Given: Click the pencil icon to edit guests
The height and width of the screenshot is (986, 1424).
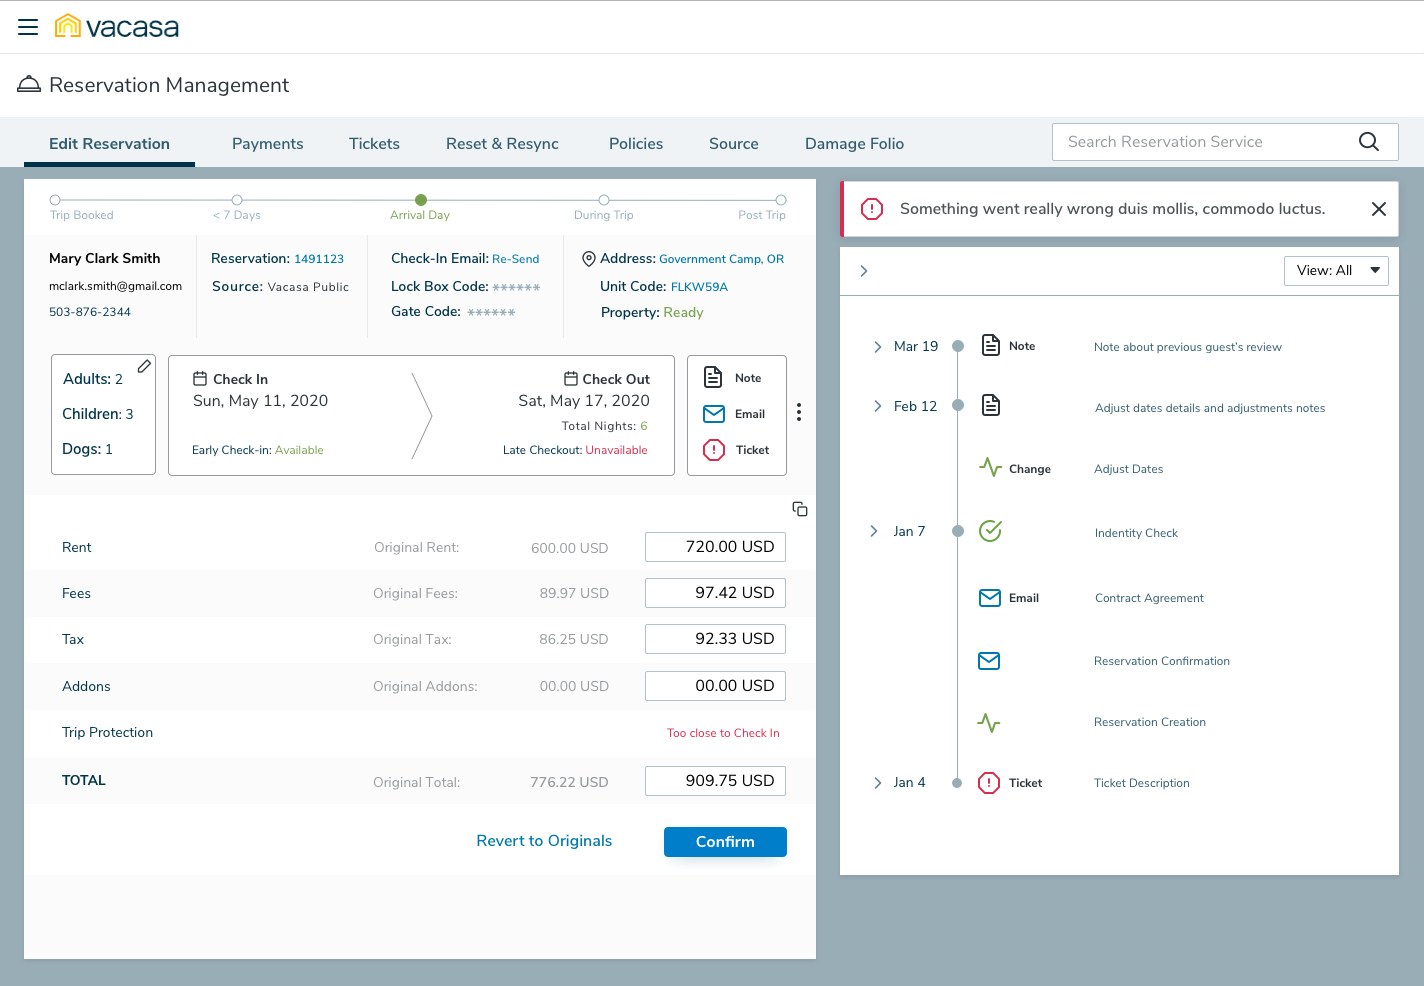Looking at the screenshot, I should coord(144,366).
